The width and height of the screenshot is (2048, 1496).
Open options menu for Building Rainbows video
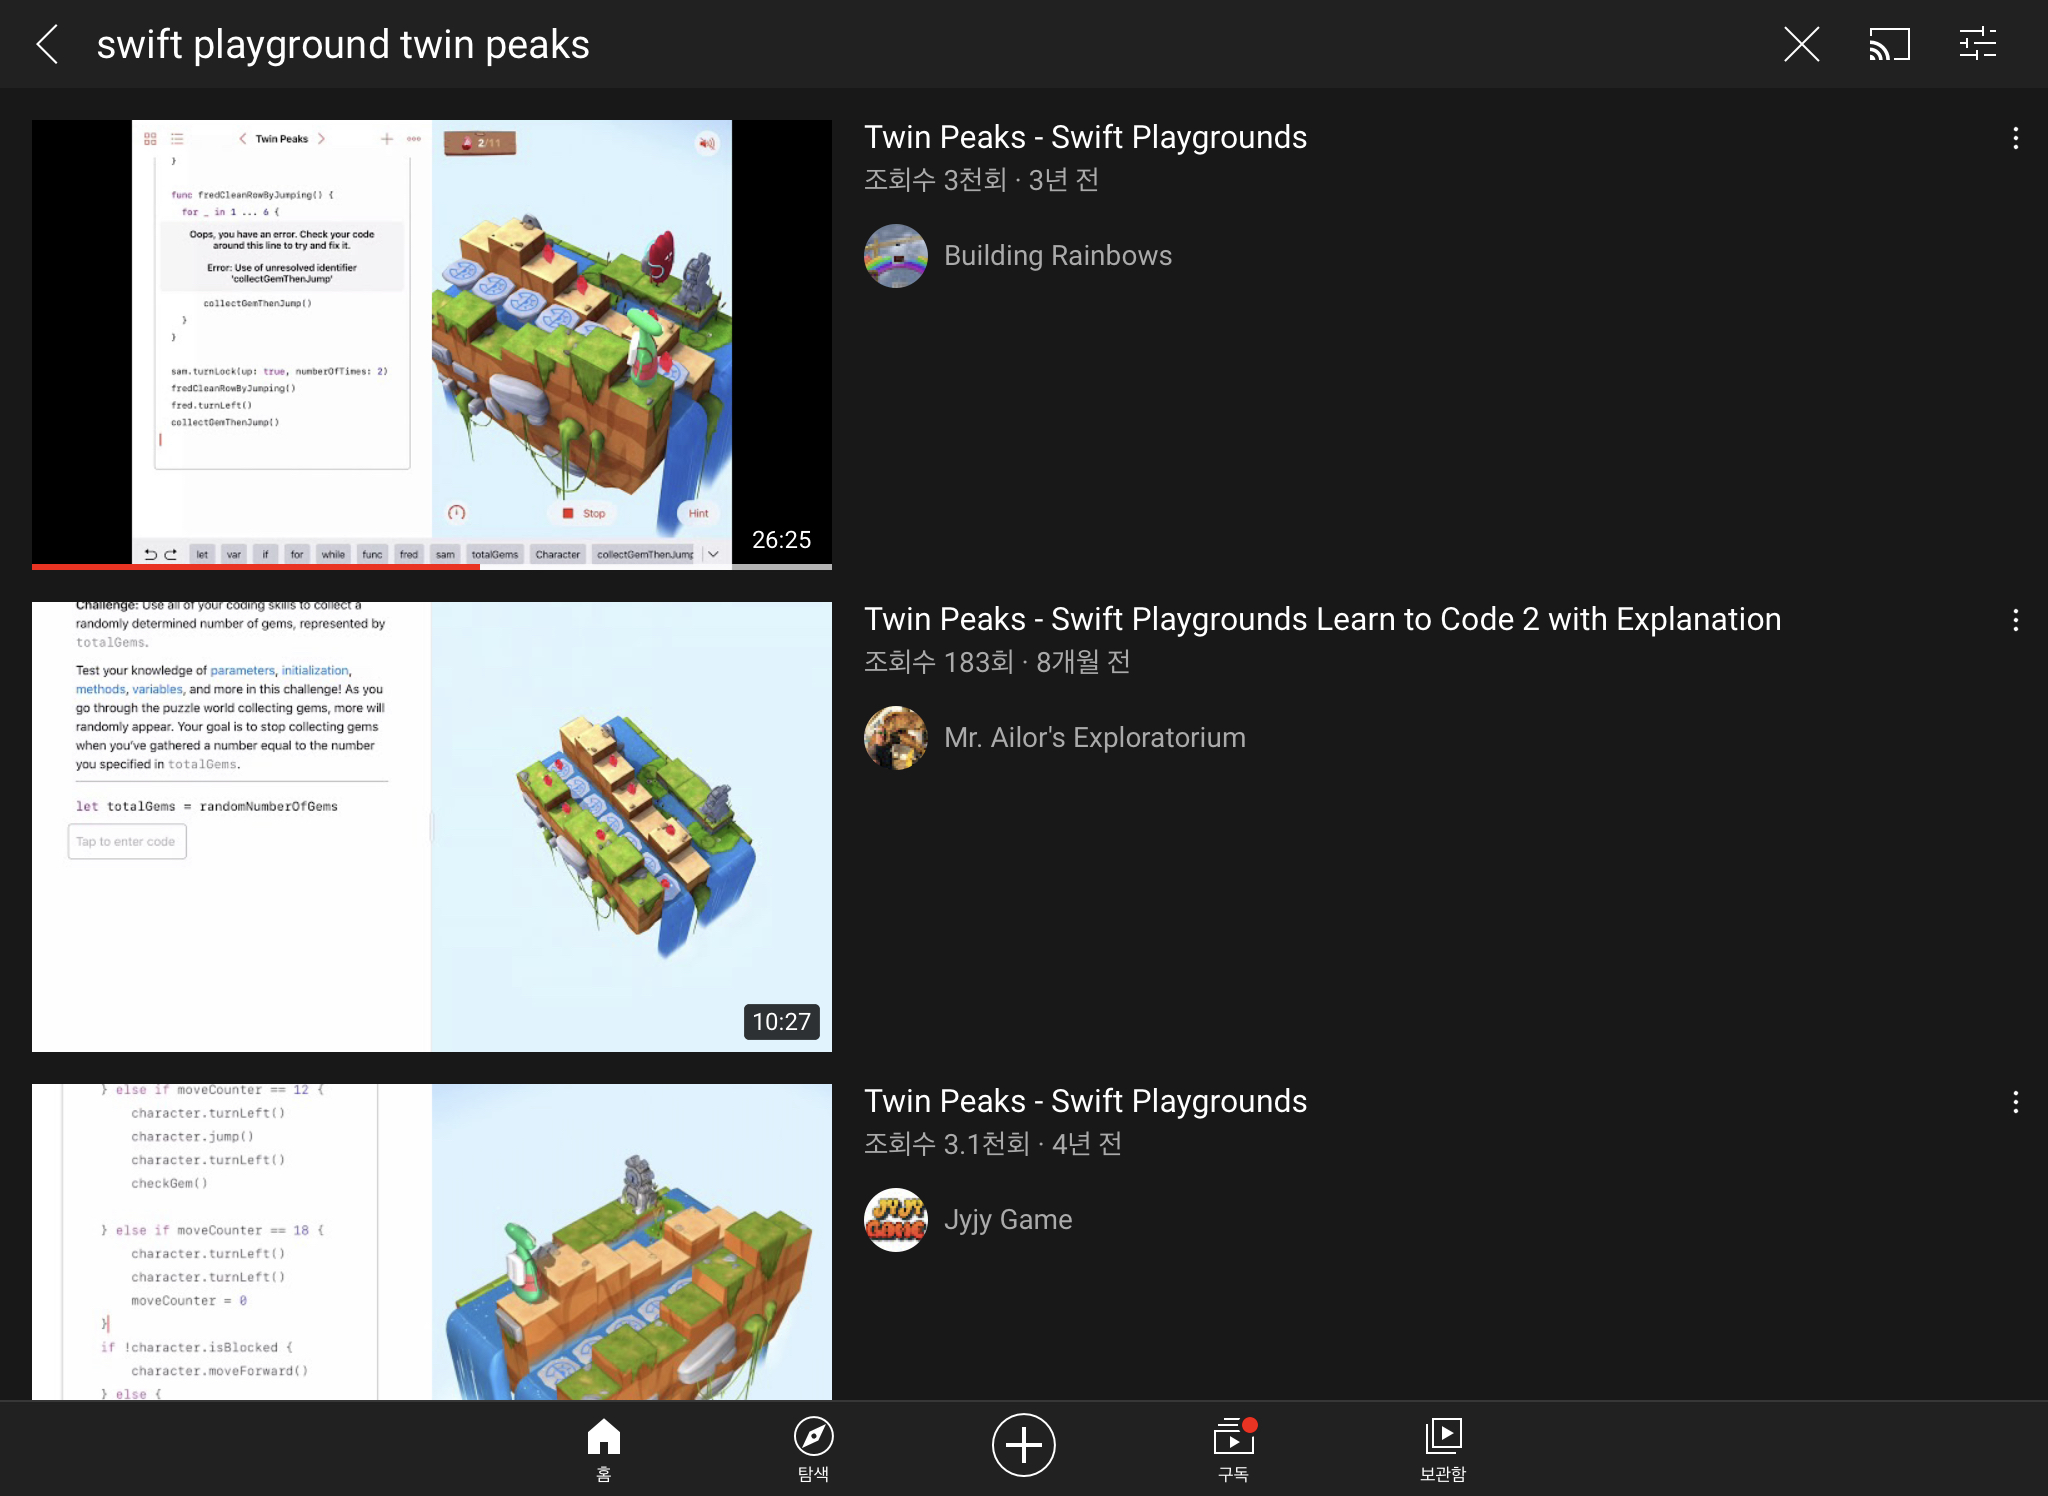(2015, 139)
